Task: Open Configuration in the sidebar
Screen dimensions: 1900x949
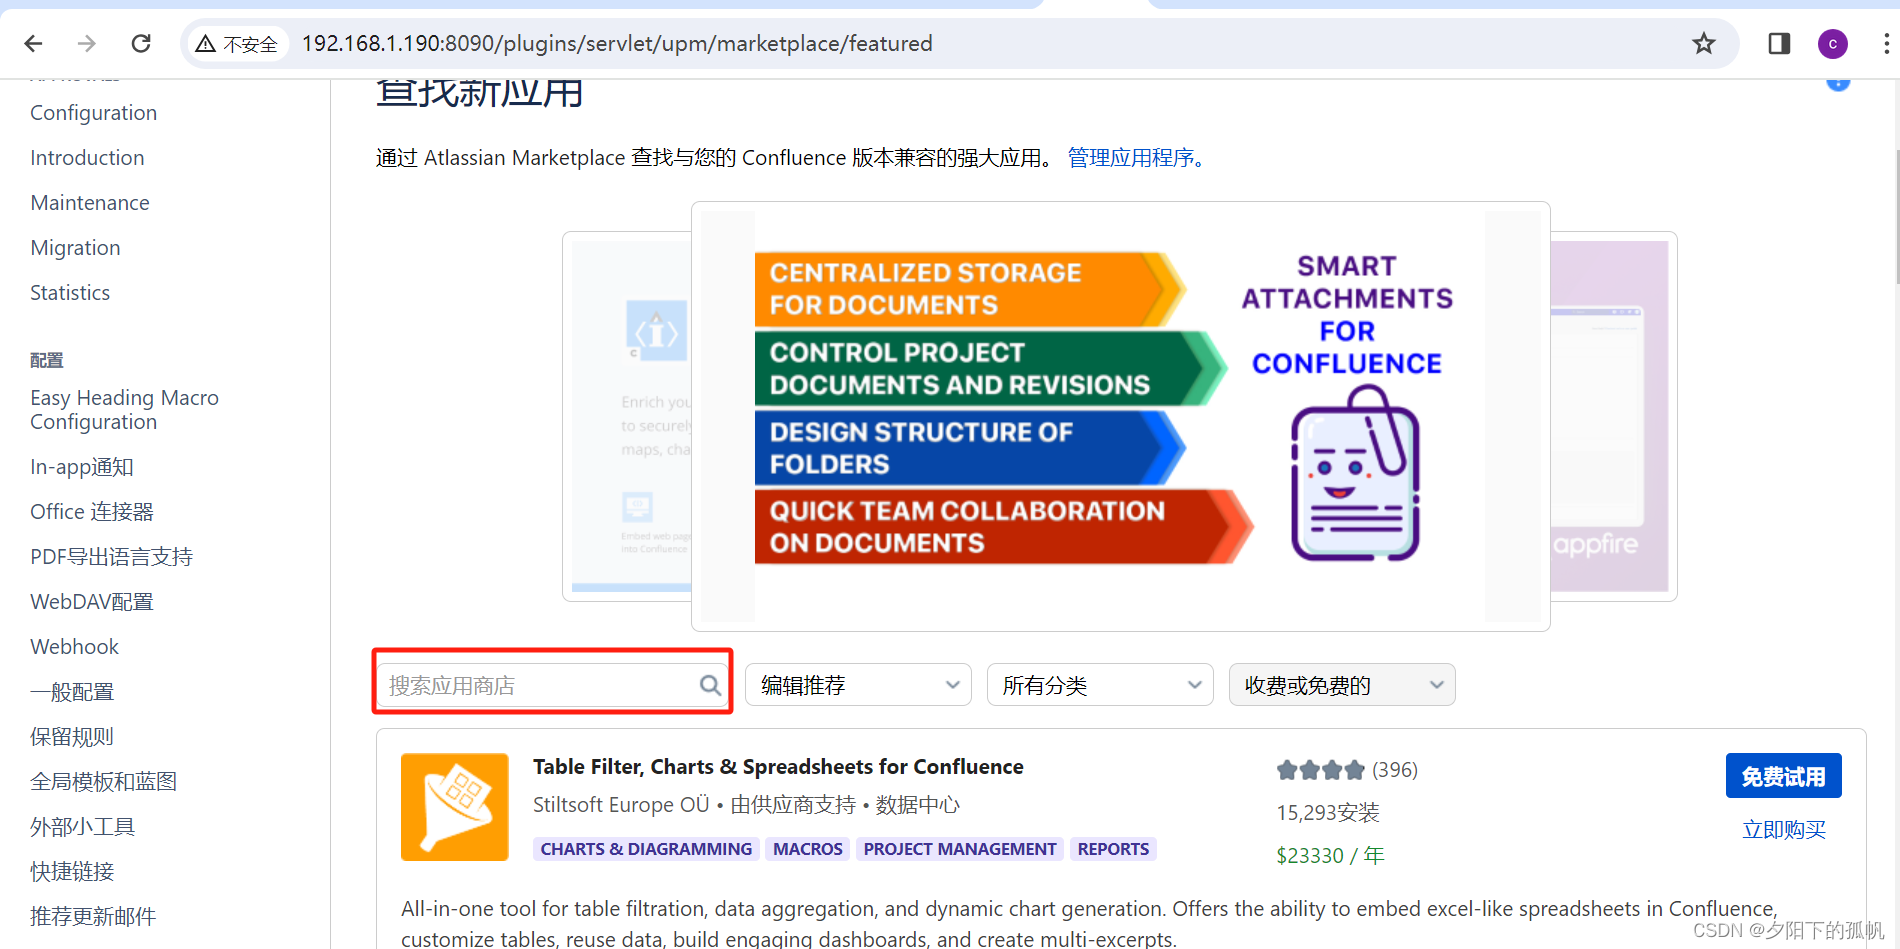Action: (x=94, y=113)
